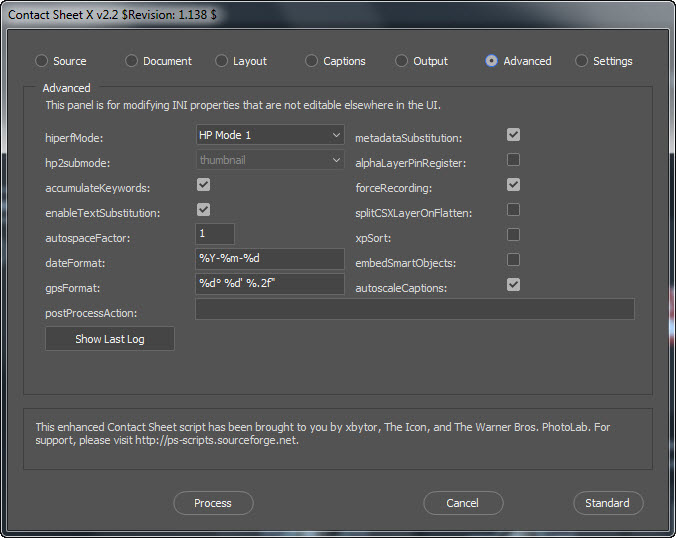Click the gpsFormat text field
This screenshot has width=676, height=538.
click(x=270, y=284)
